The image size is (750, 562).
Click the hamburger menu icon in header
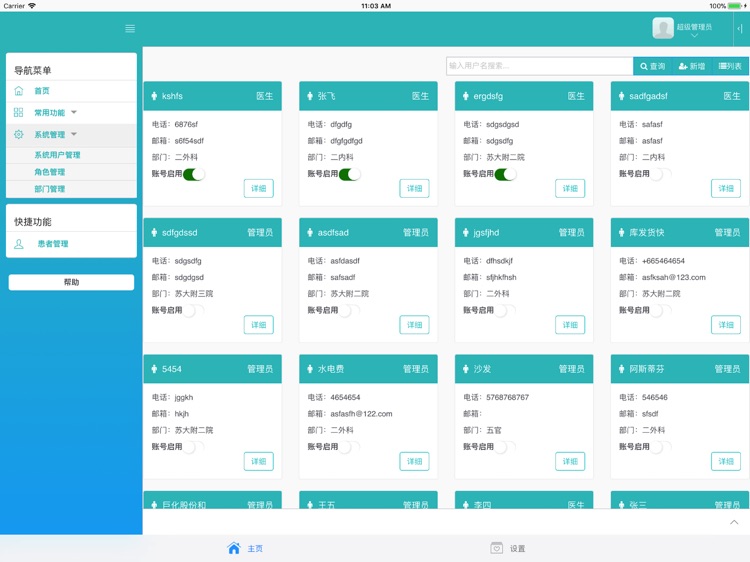click(x=130, y=28)
